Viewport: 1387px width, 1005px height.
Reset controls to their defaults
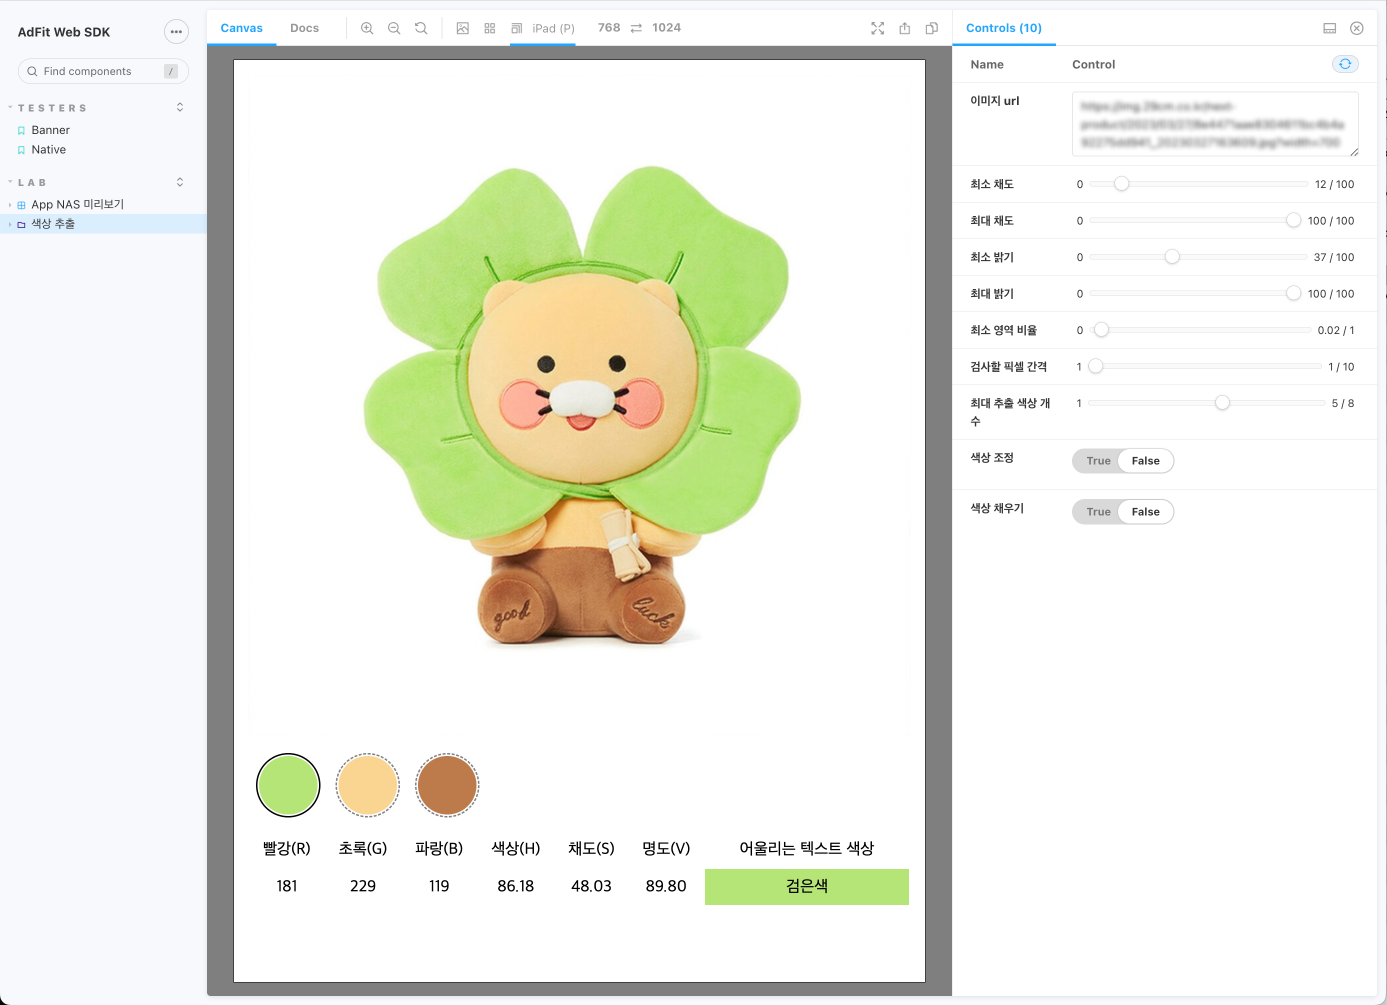(x=1346, y=64)
